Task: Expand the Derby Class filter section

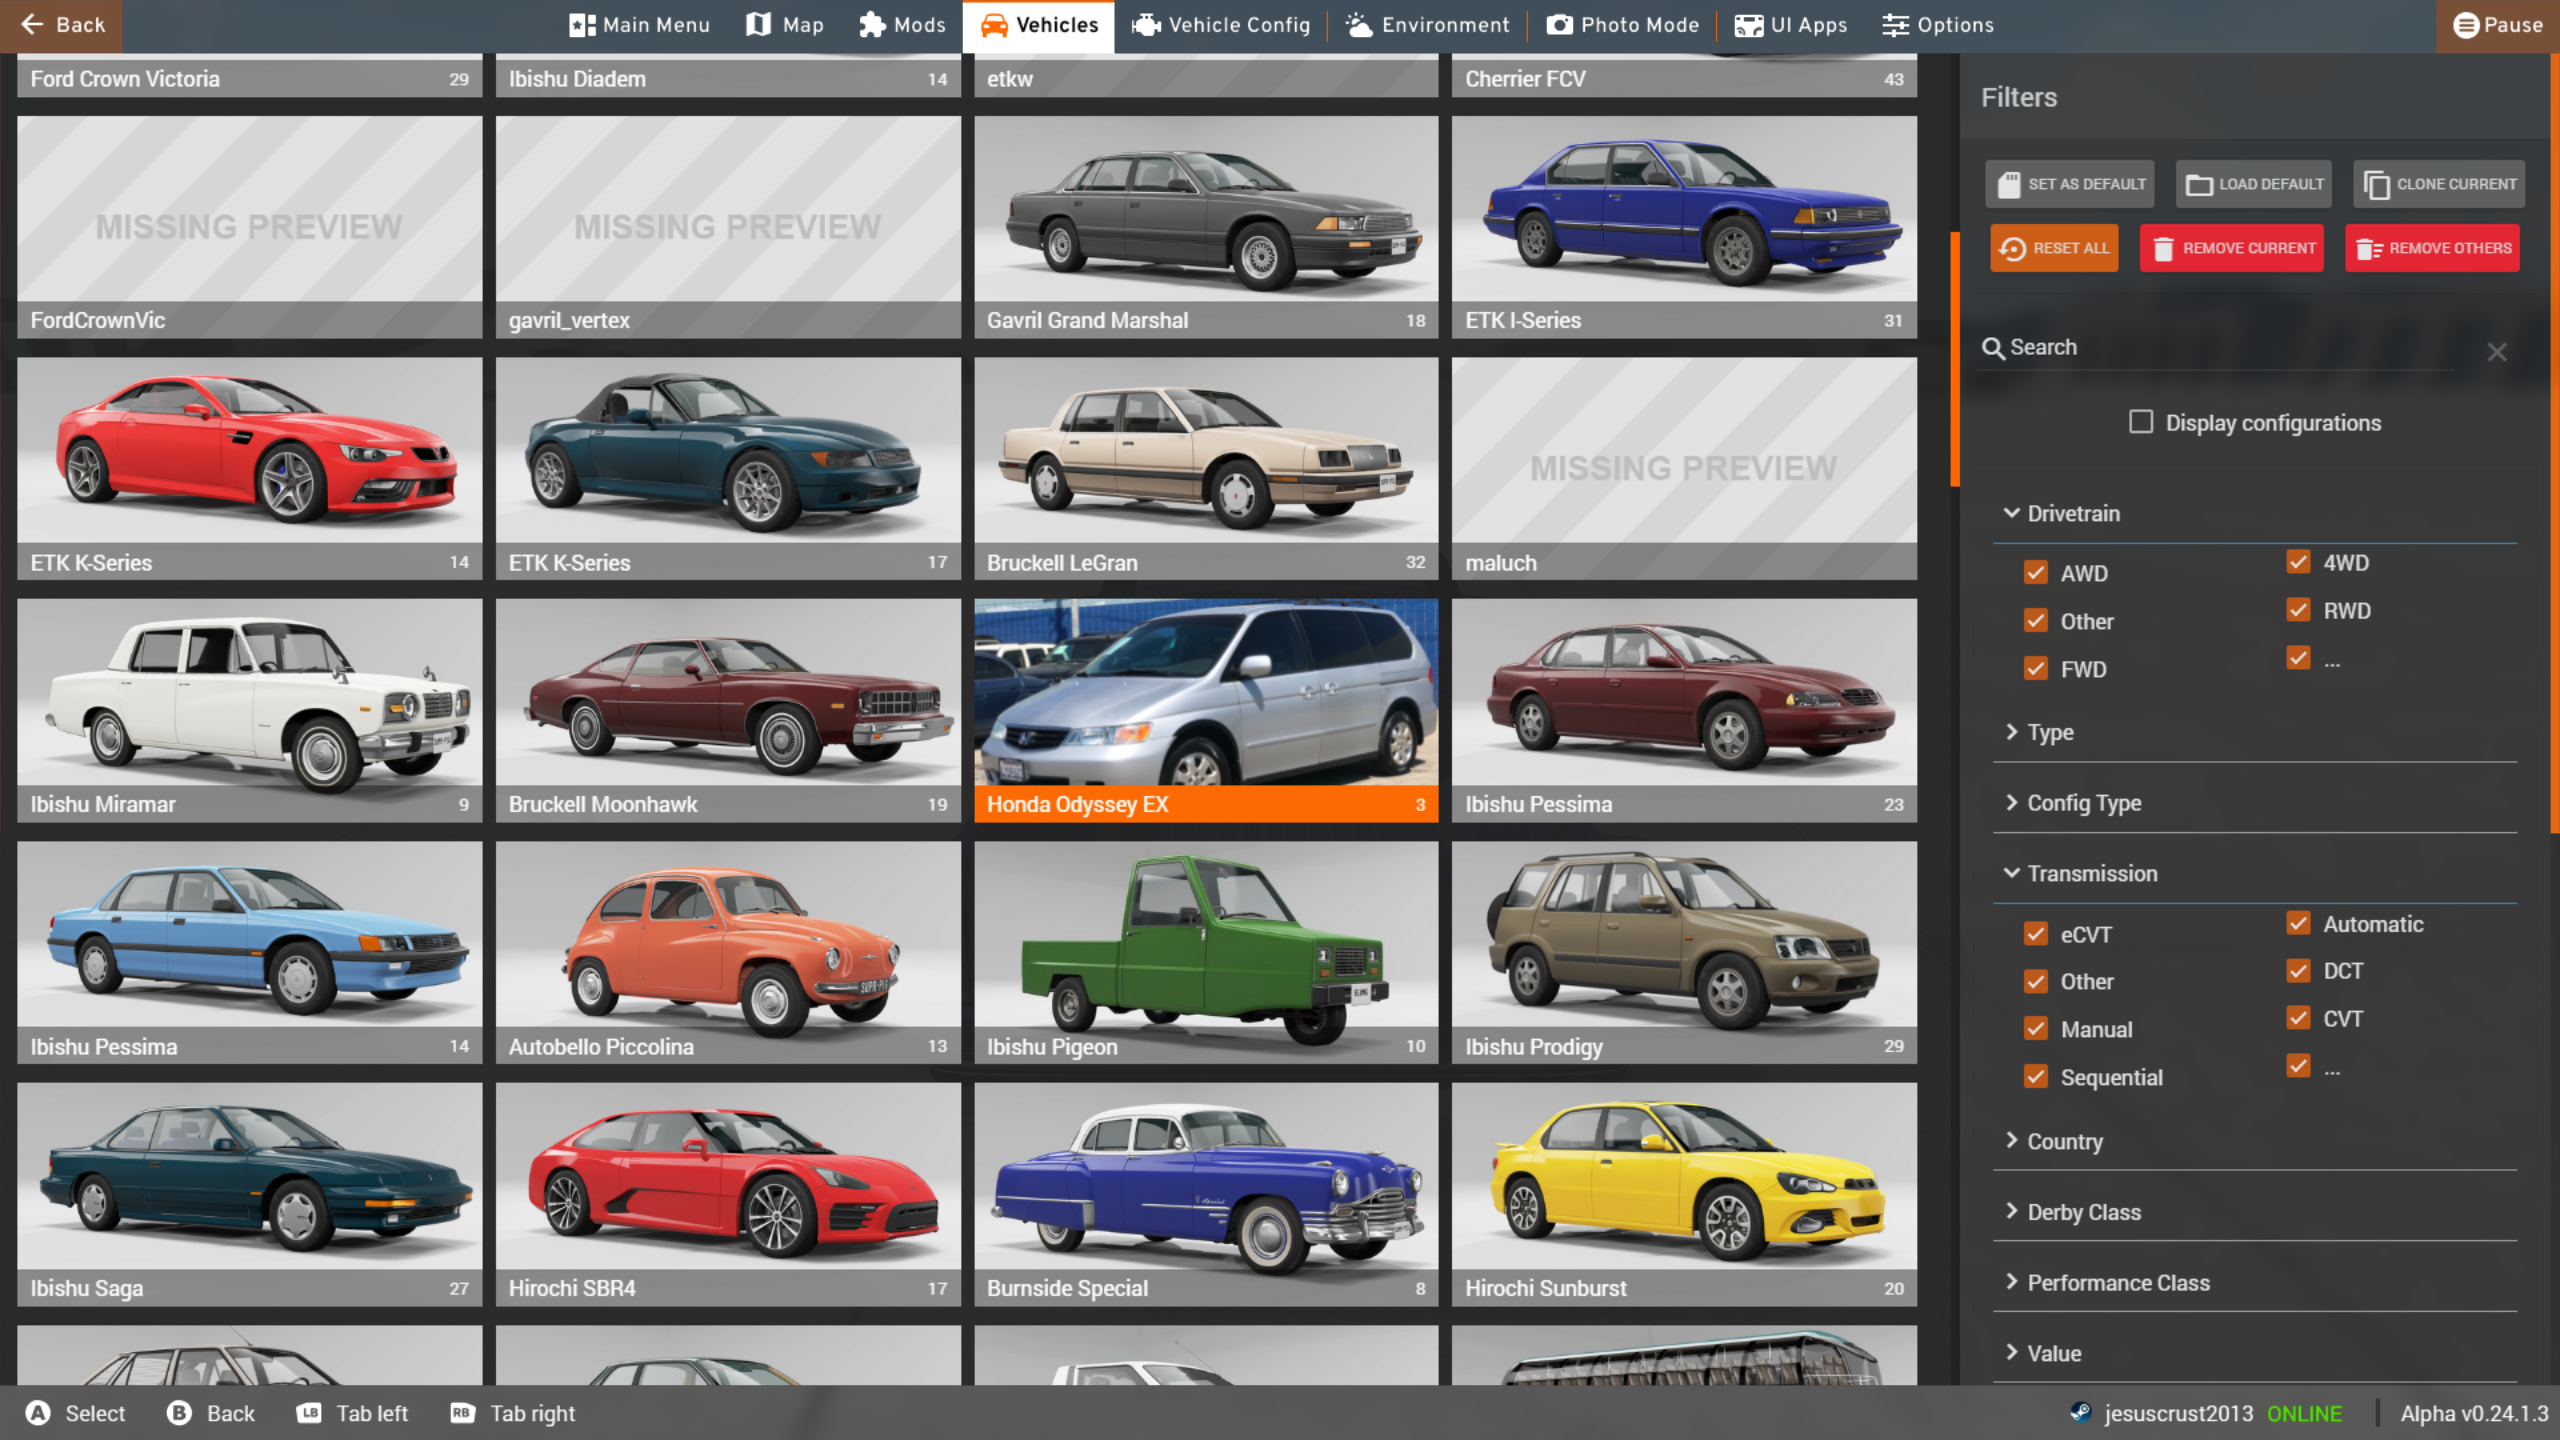Action: pos(2255,1212)
